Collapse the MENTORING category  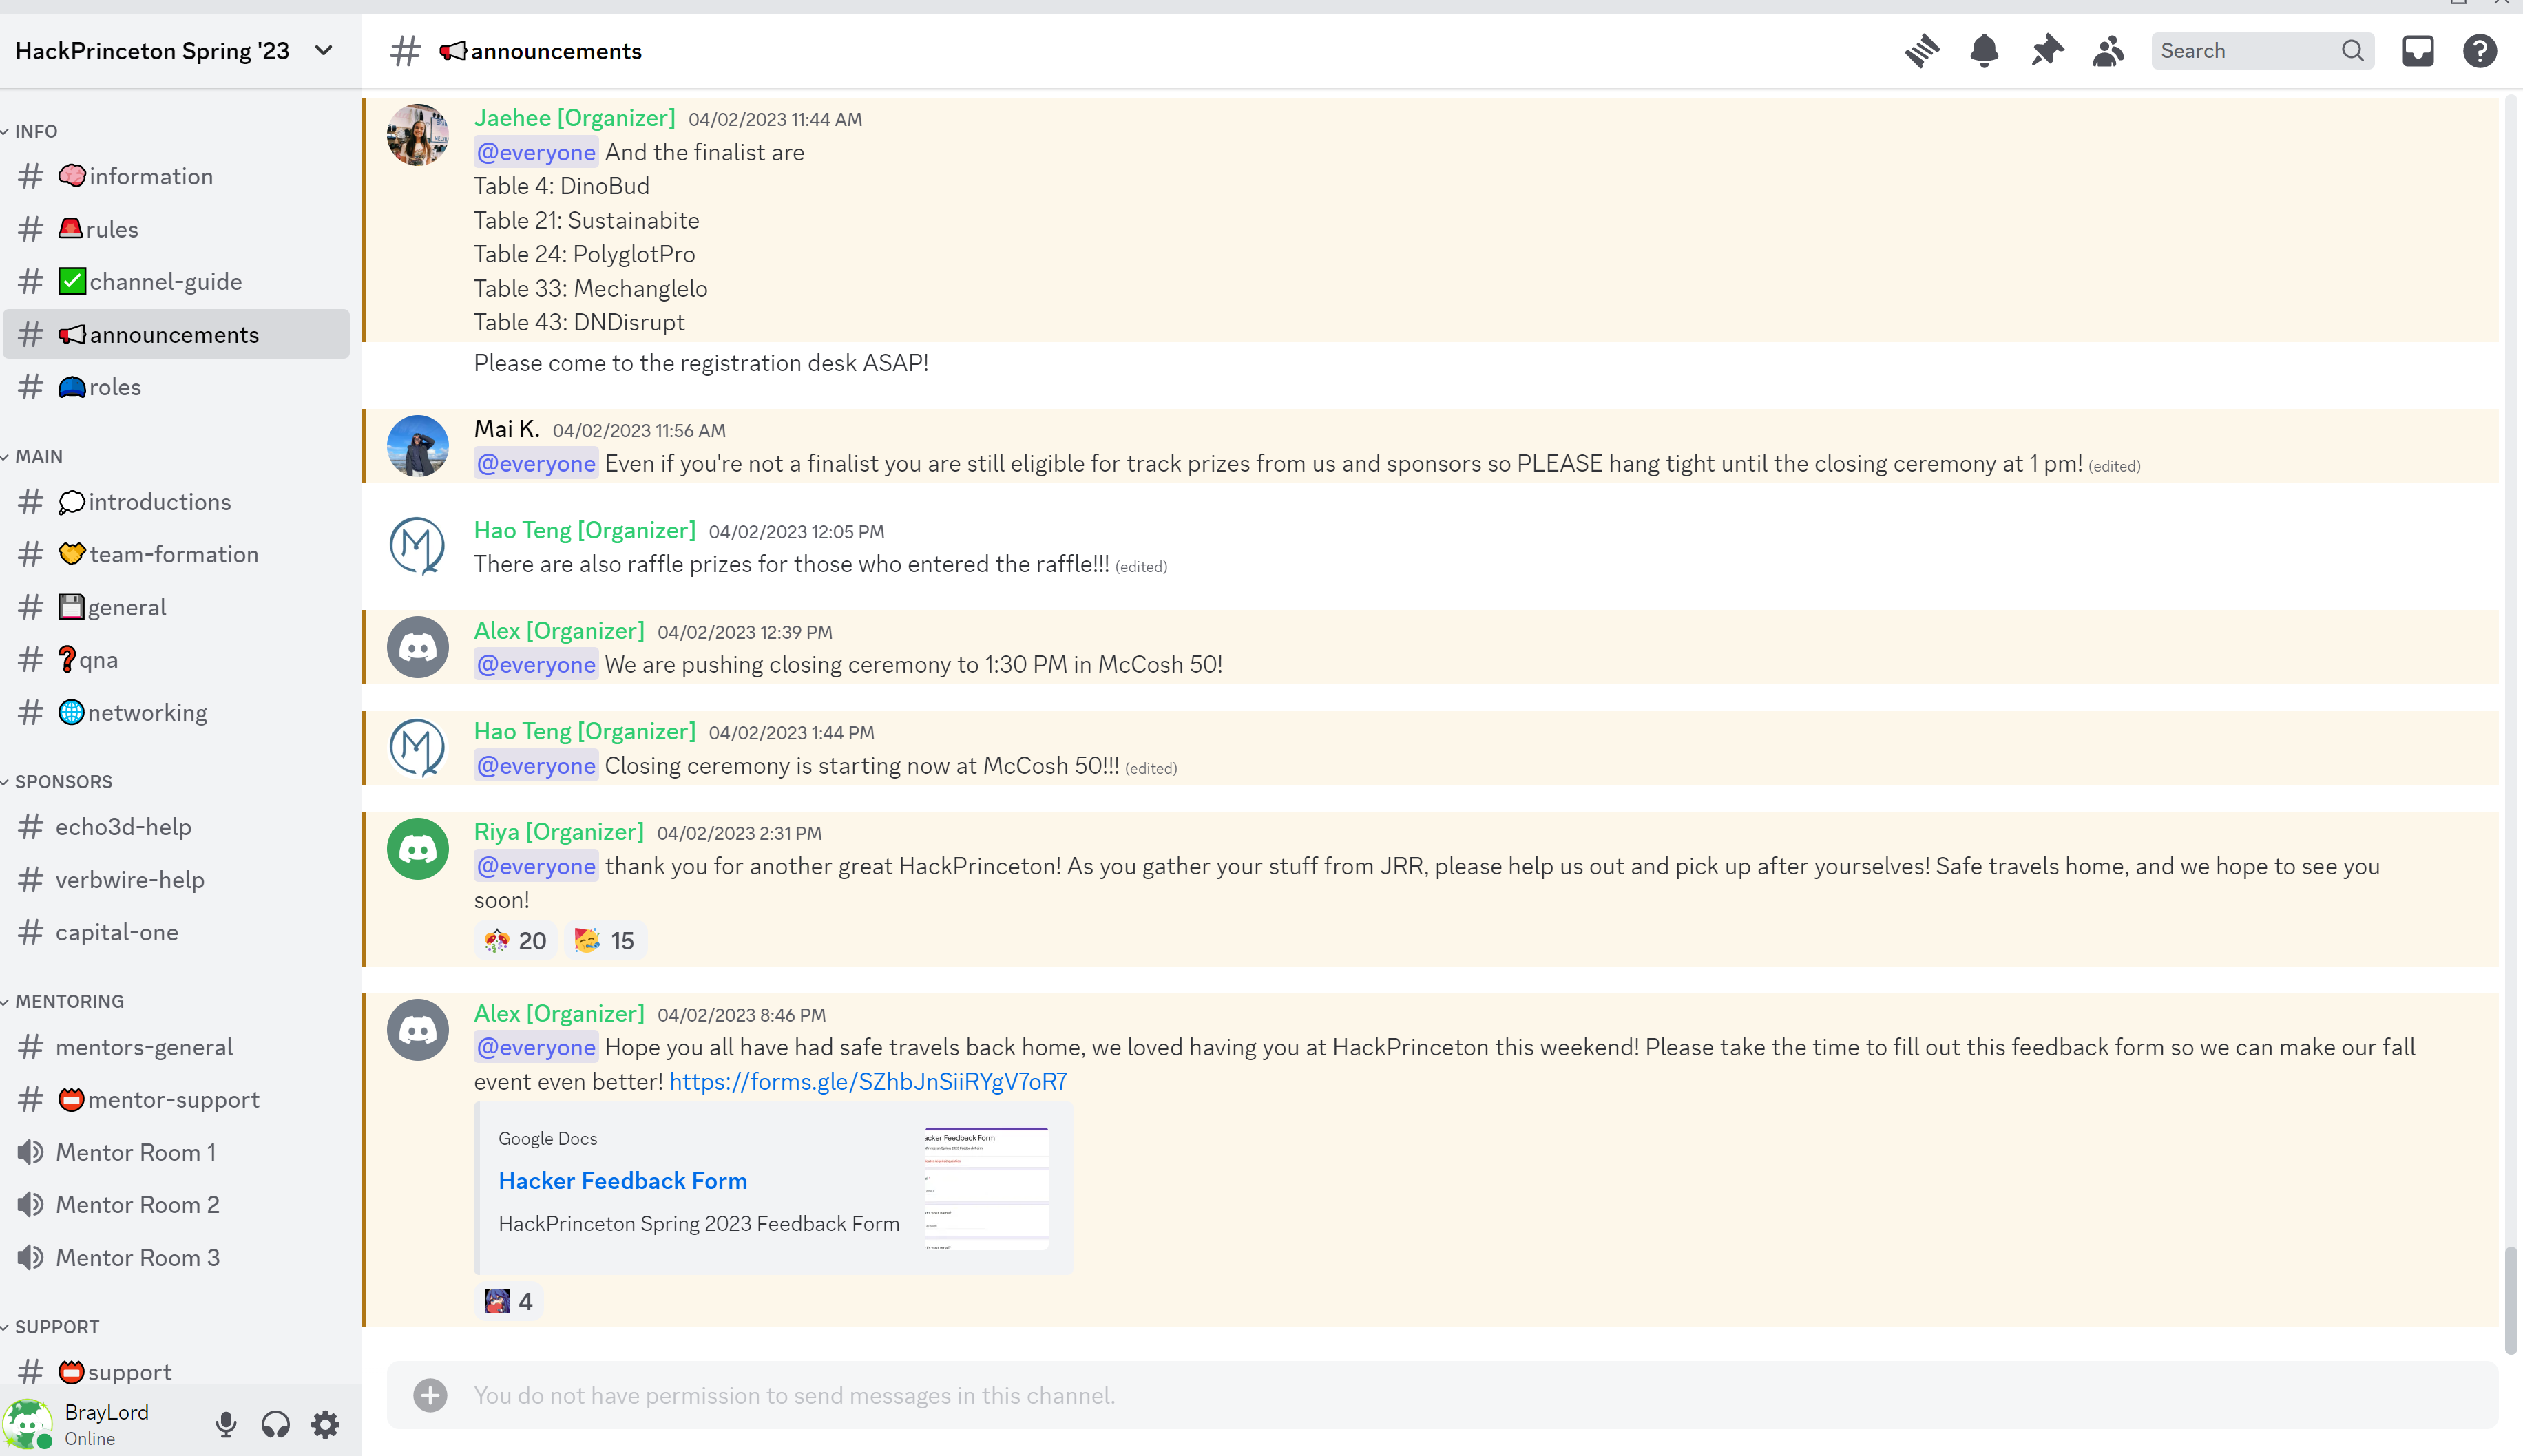[68, 1001]
